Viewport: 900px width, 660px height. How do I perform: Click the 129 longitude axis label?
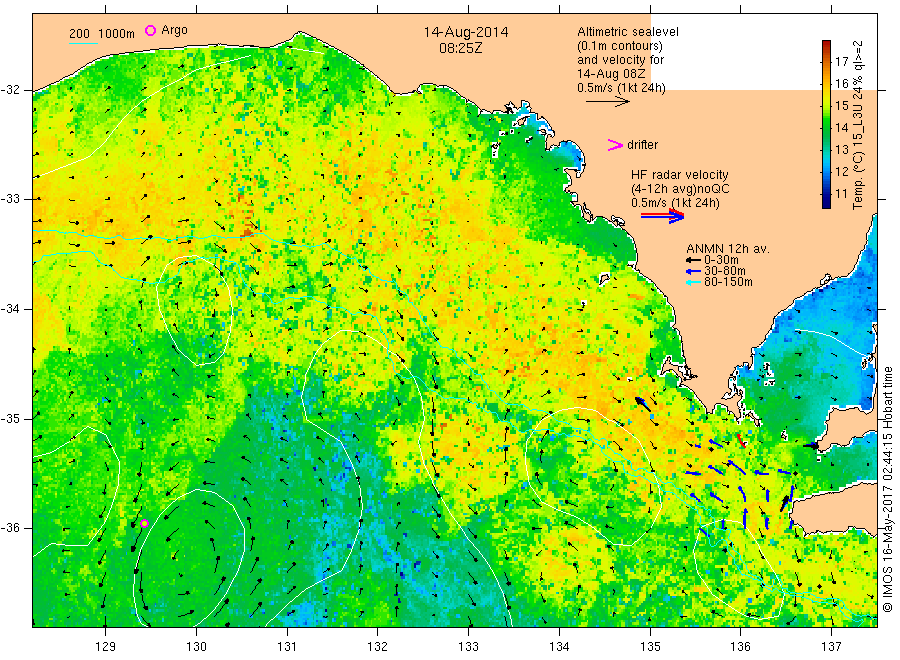point(106,647)
